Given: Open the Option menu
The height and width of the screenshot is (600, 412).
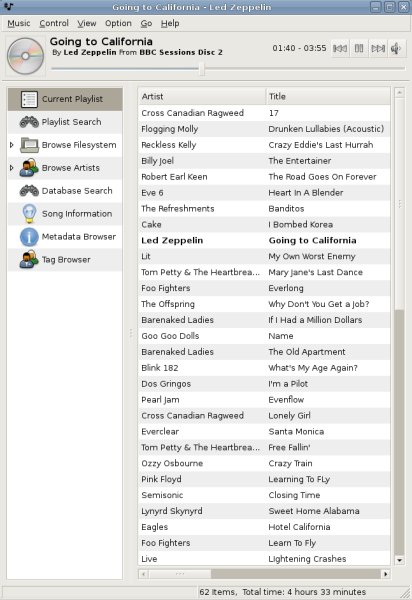Looking at the screenshot, I should click(118, 23).
